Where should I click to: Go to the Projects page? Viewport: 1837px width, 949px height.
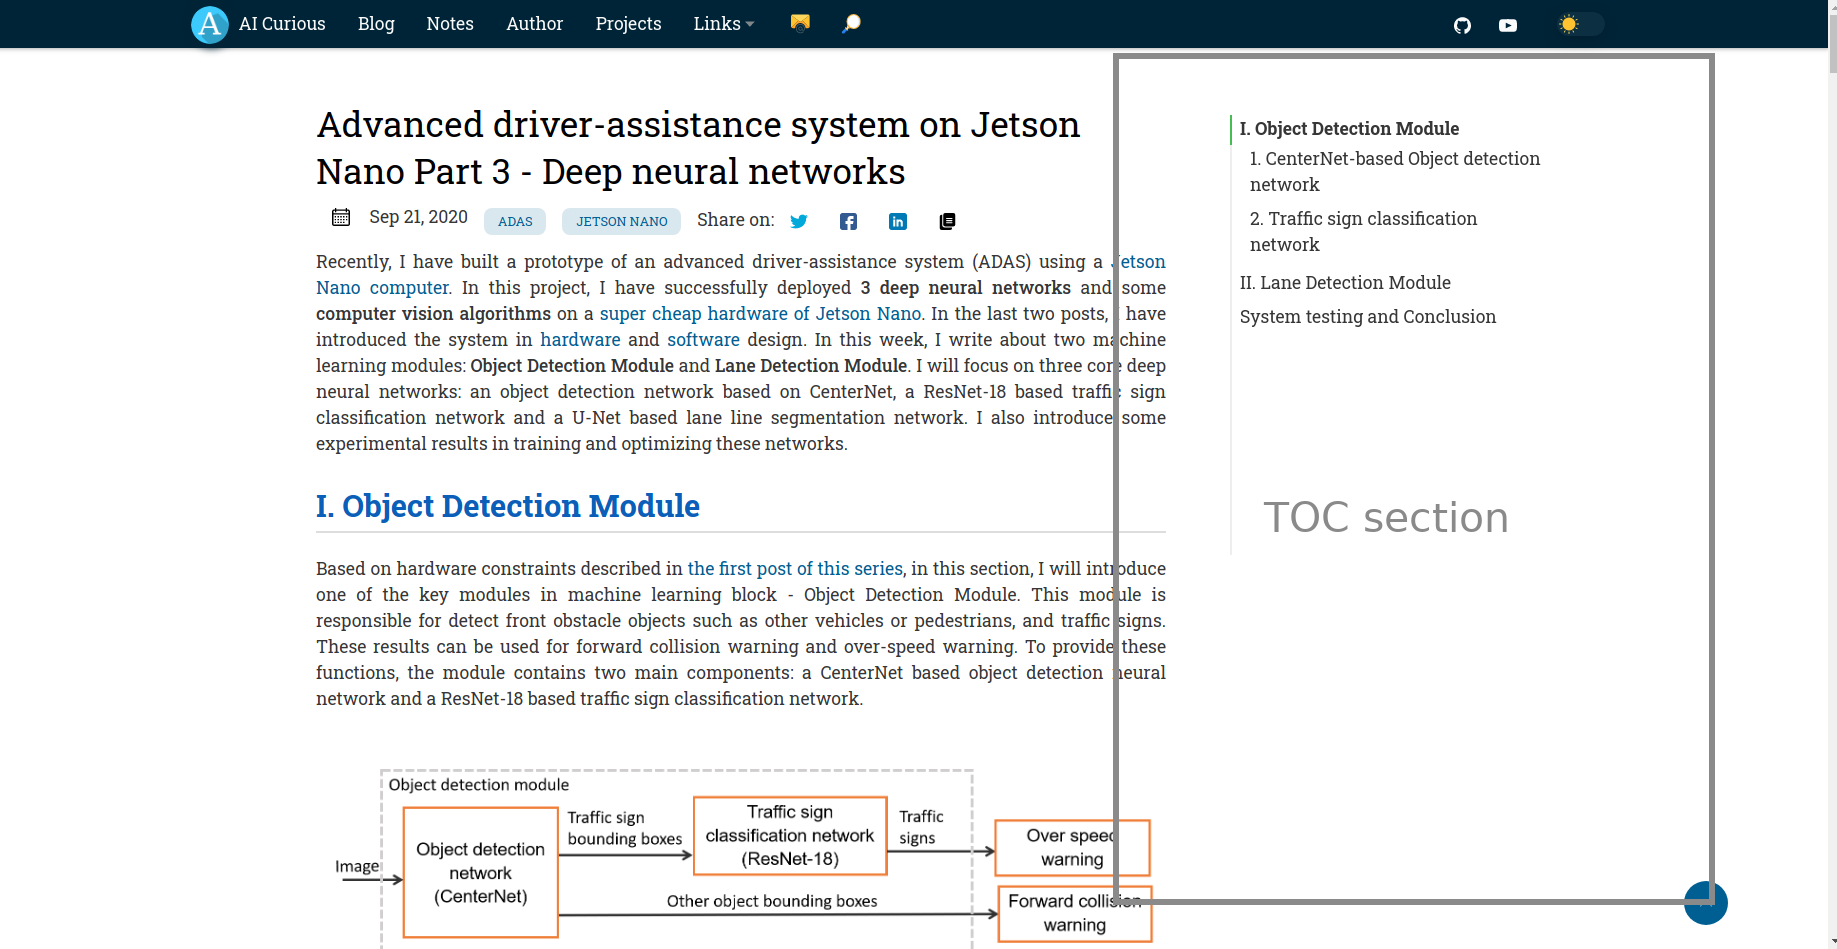(x=628, y=24)
